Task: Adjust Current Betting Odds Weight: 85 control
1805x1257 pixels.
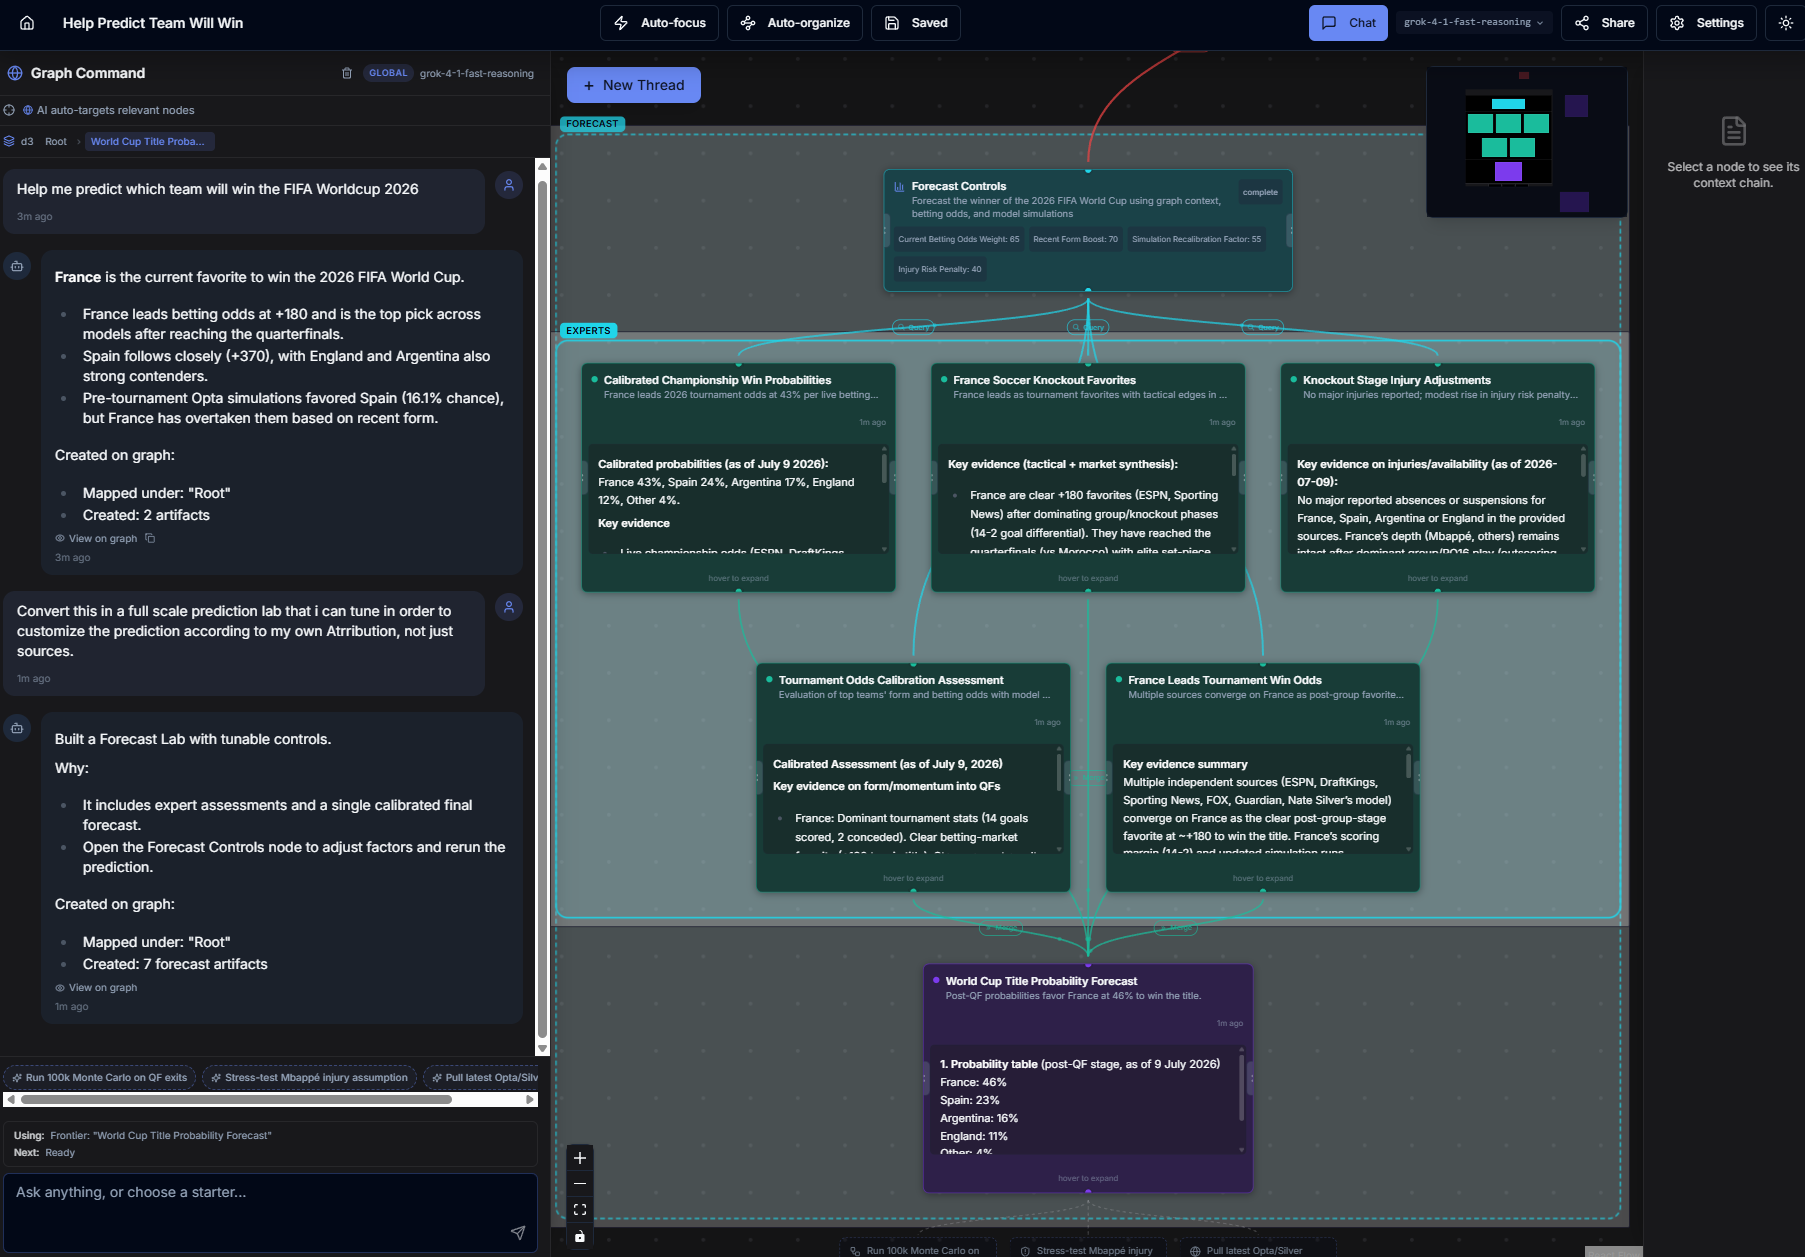Action: tap(958, 239)
